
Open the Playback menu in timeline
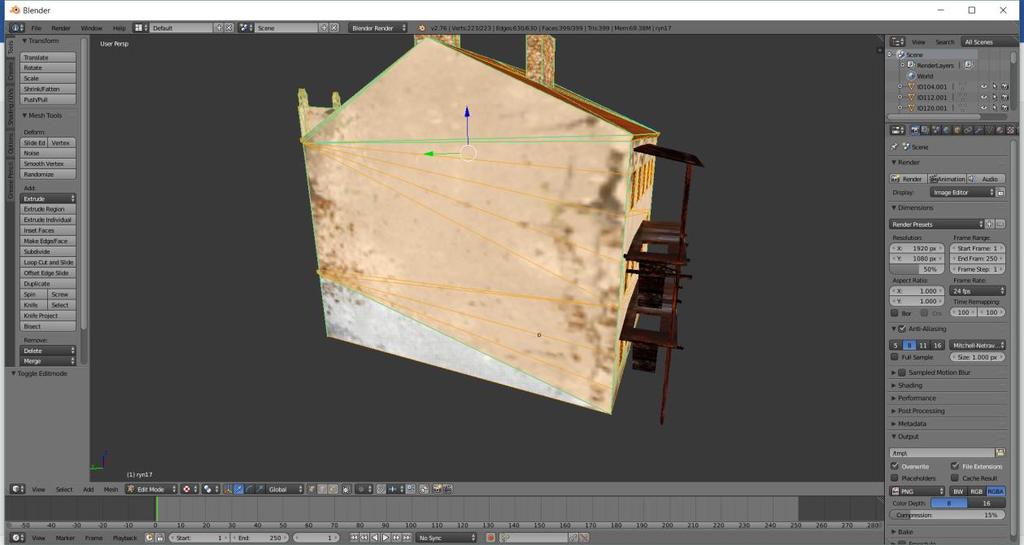pos(125,538)
